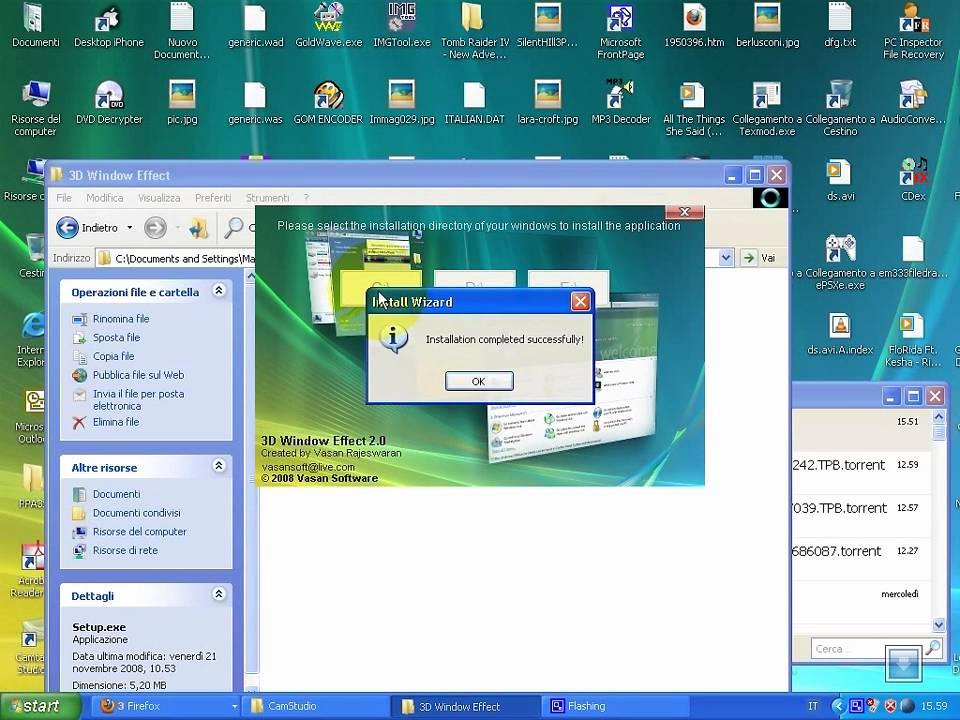Viewport: 960px width, 720px height.
Task: Open the Strumenti menu
Action: pyautogui.click(x=268, y=198)
